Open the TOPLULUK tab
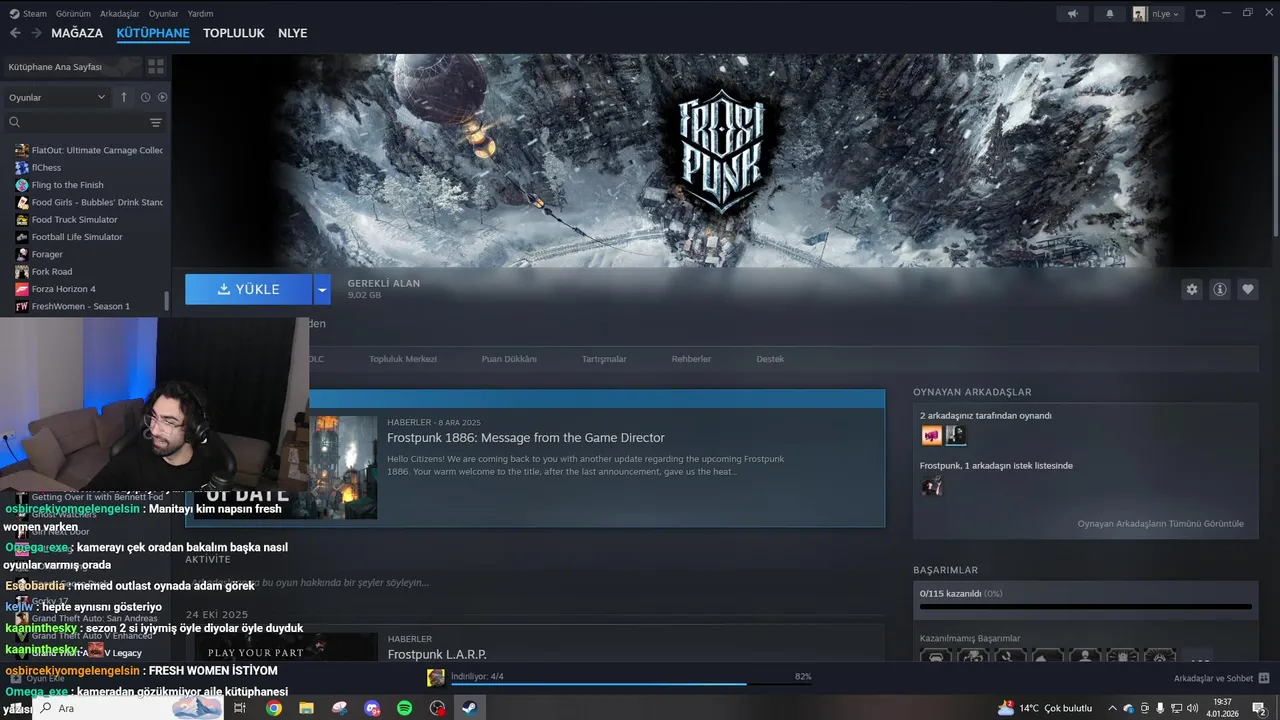Screen dimensions: 1280x720 pos(234,33)
